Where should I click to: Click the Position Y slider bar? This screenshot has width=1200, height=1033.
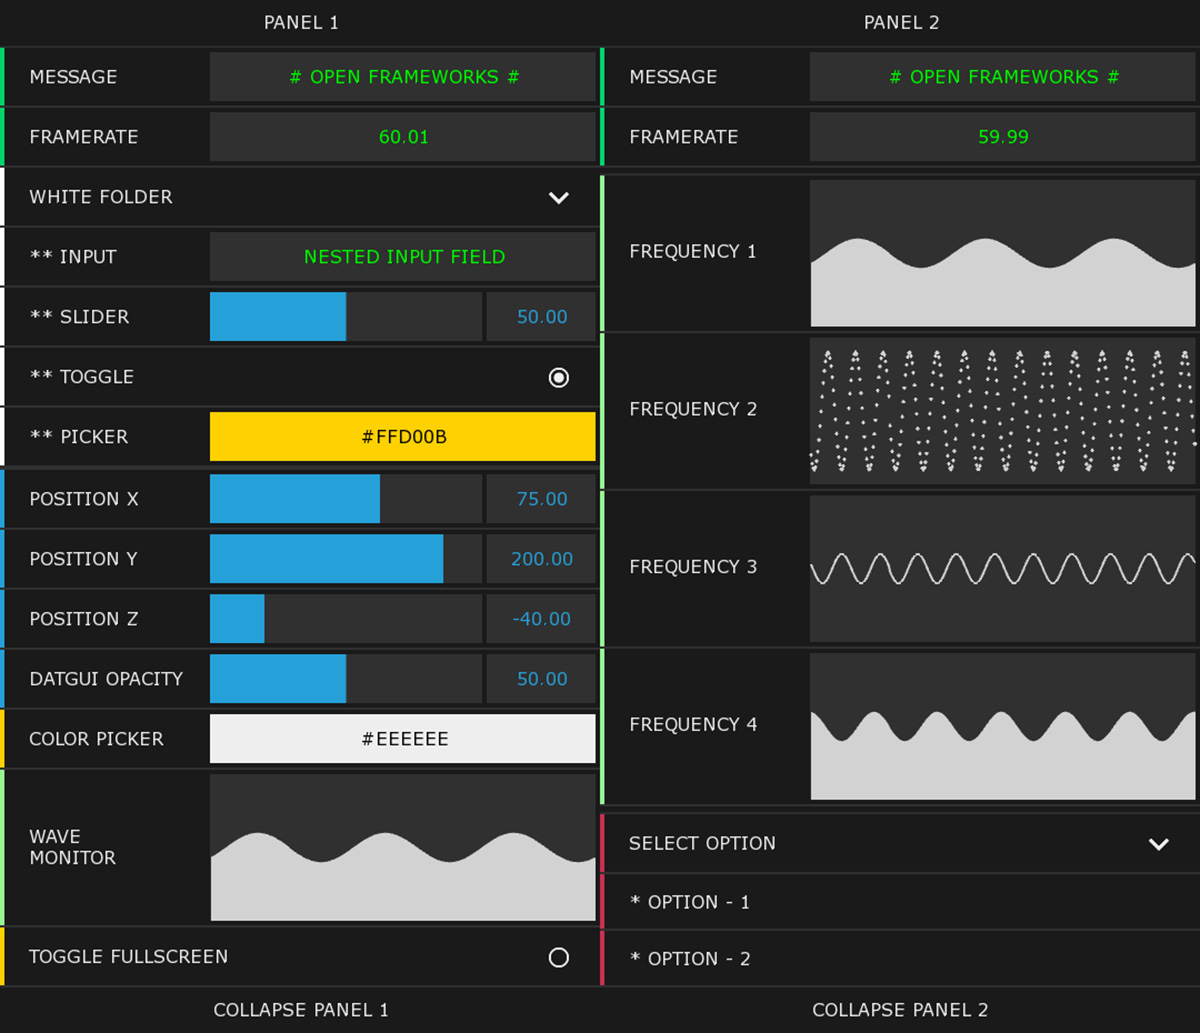click(x=345, y=559)
